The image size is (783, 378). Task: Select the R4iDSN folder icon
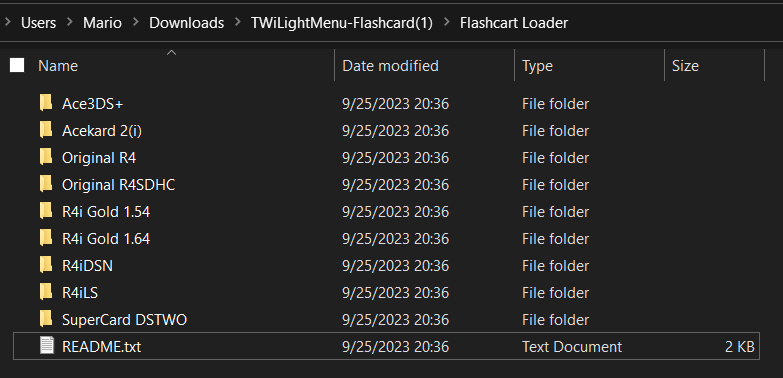46,265
